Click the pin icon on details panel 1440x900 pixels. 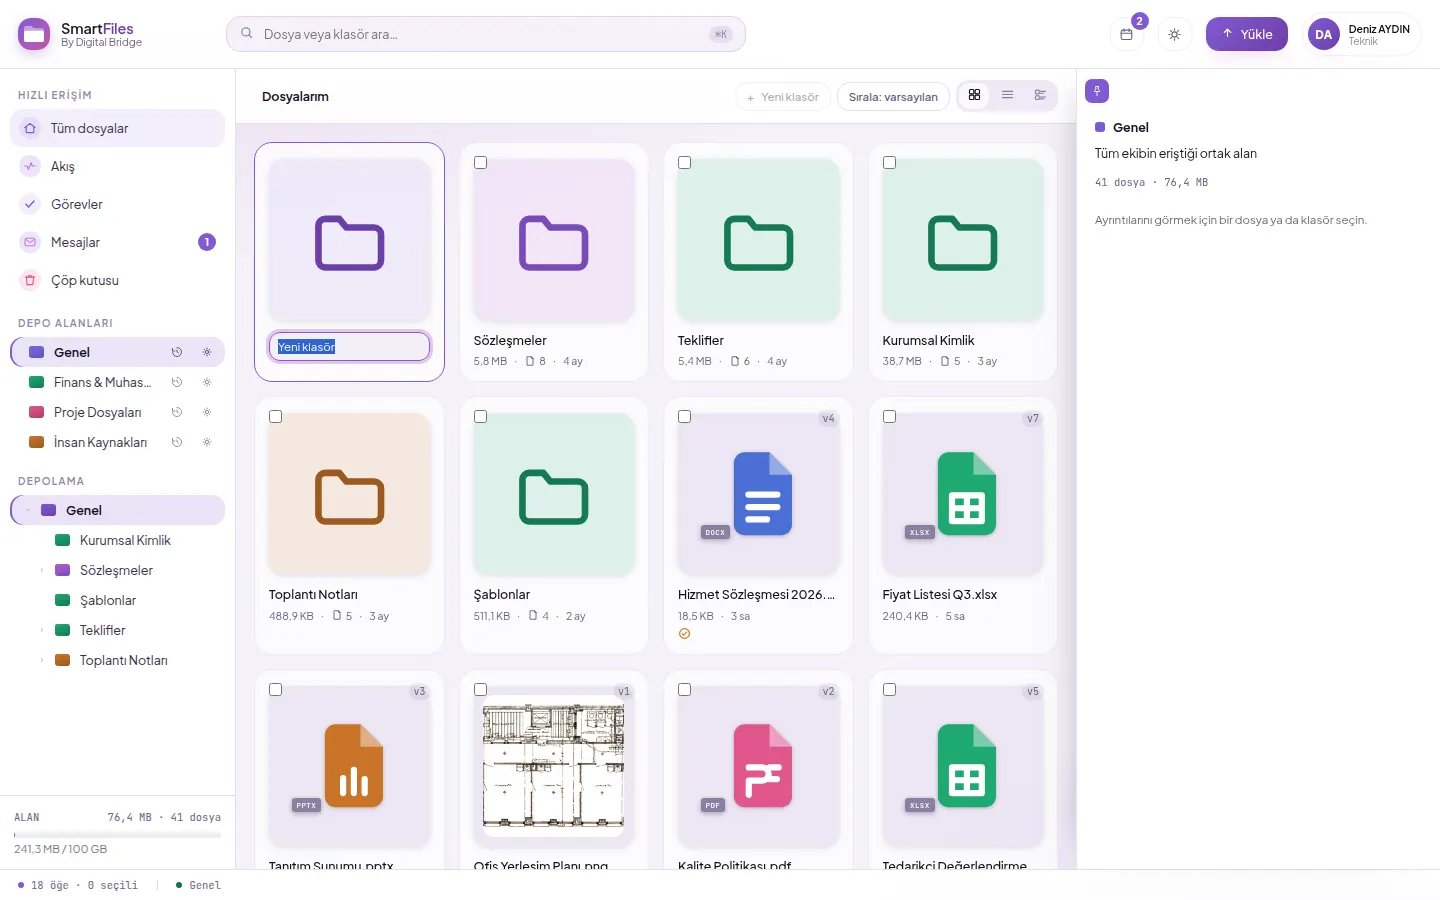1097,91
